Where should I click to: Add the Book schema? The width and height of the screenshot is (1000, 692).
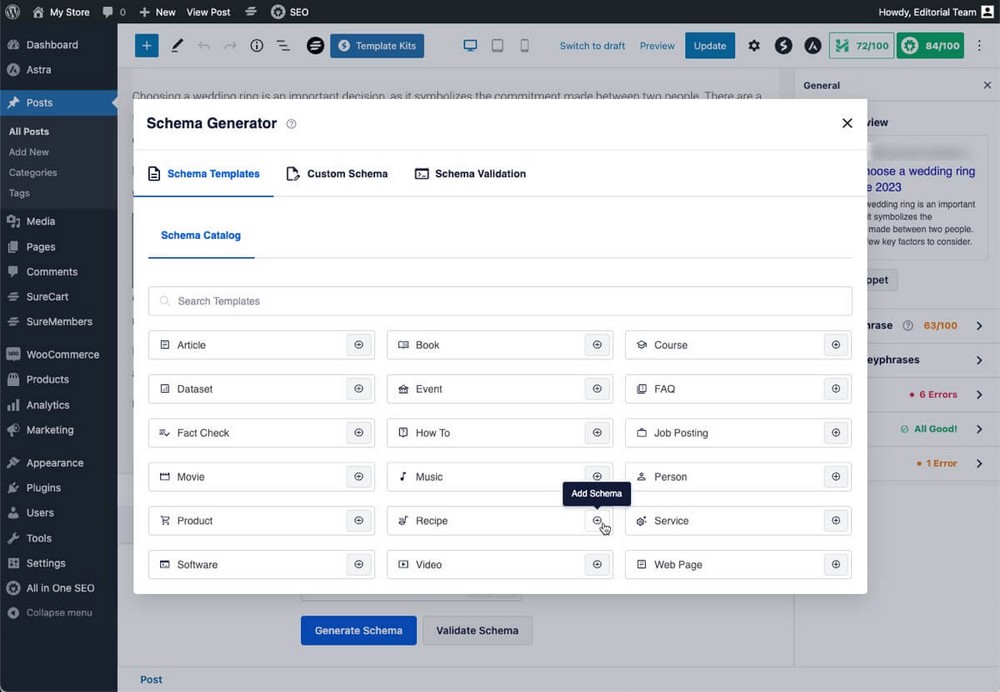point(597,345)
